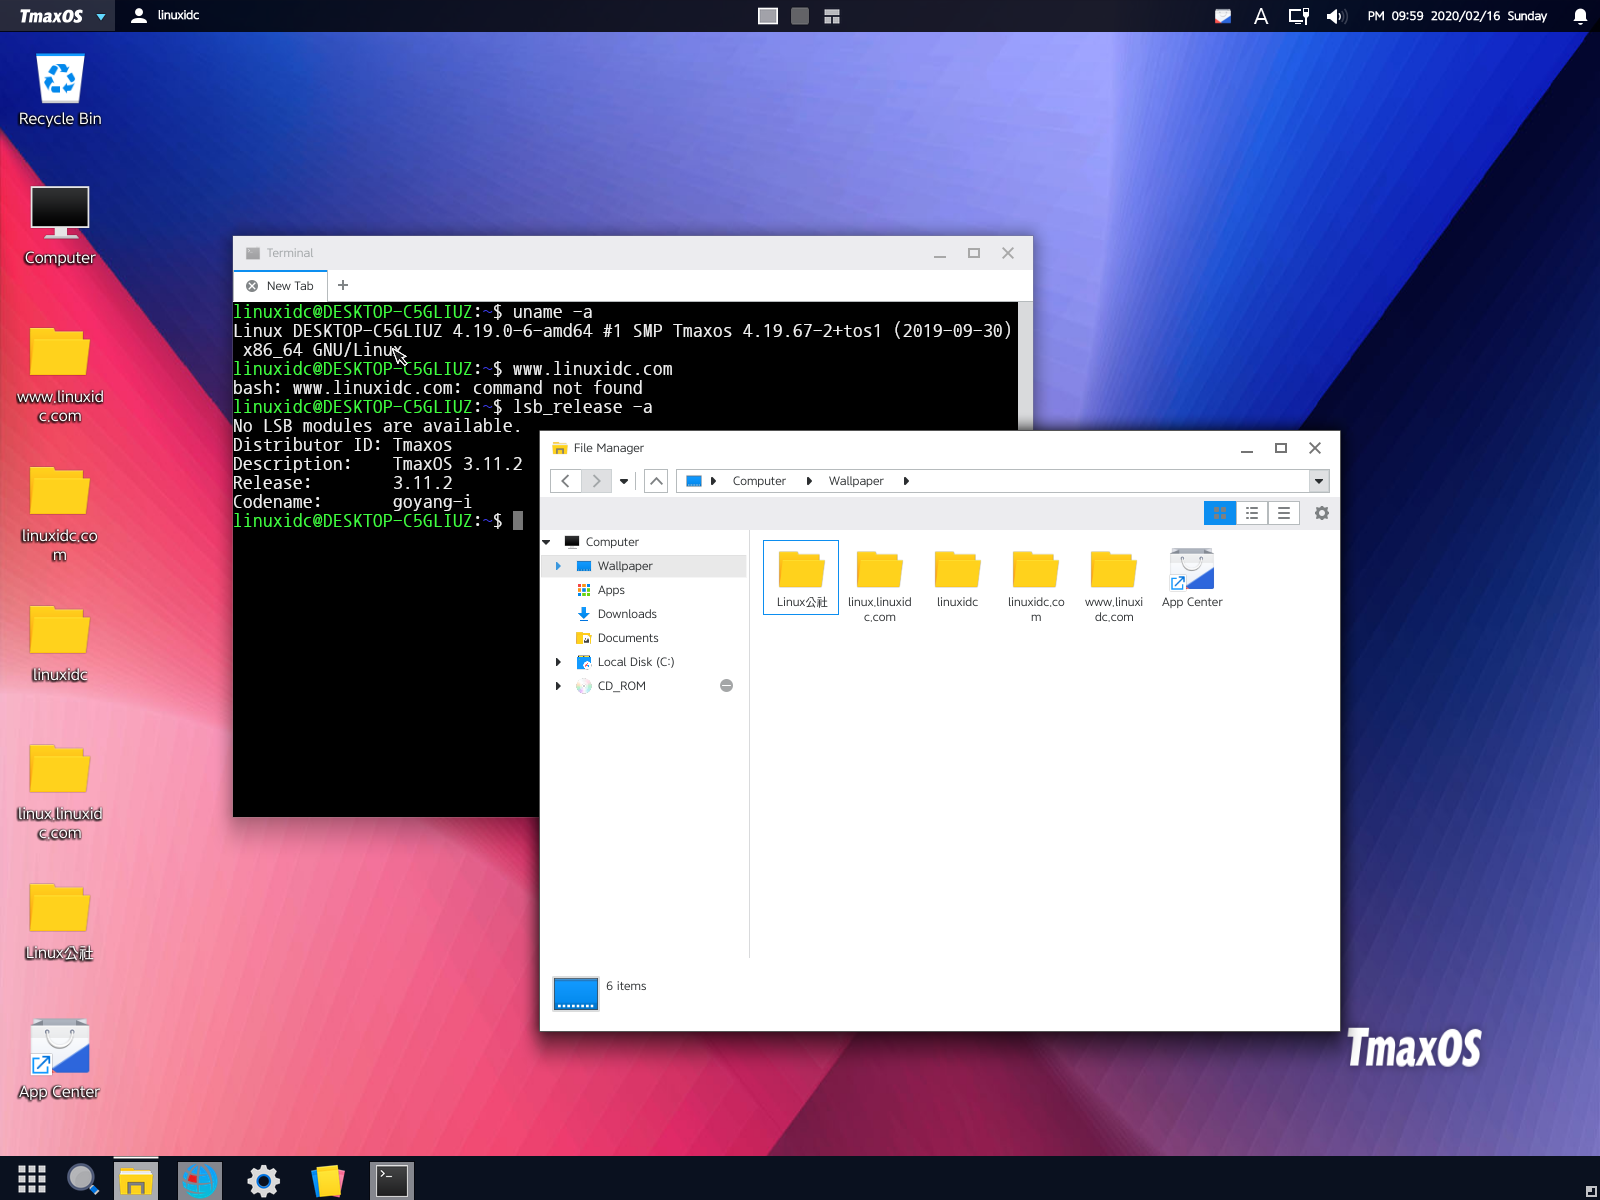Eject the CD_ROM drive
Screen dimensions: 1600x1200
[727, 686]
